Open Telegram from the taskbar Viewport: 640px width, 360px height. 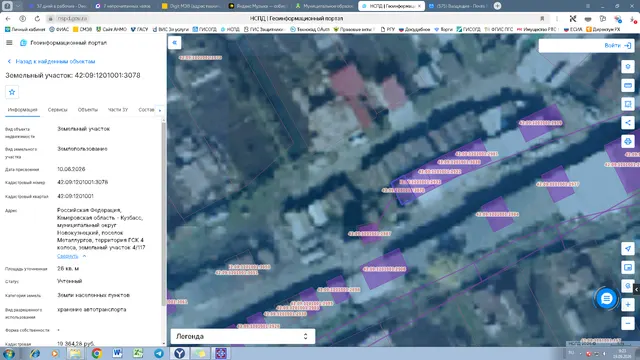[159, 353]
